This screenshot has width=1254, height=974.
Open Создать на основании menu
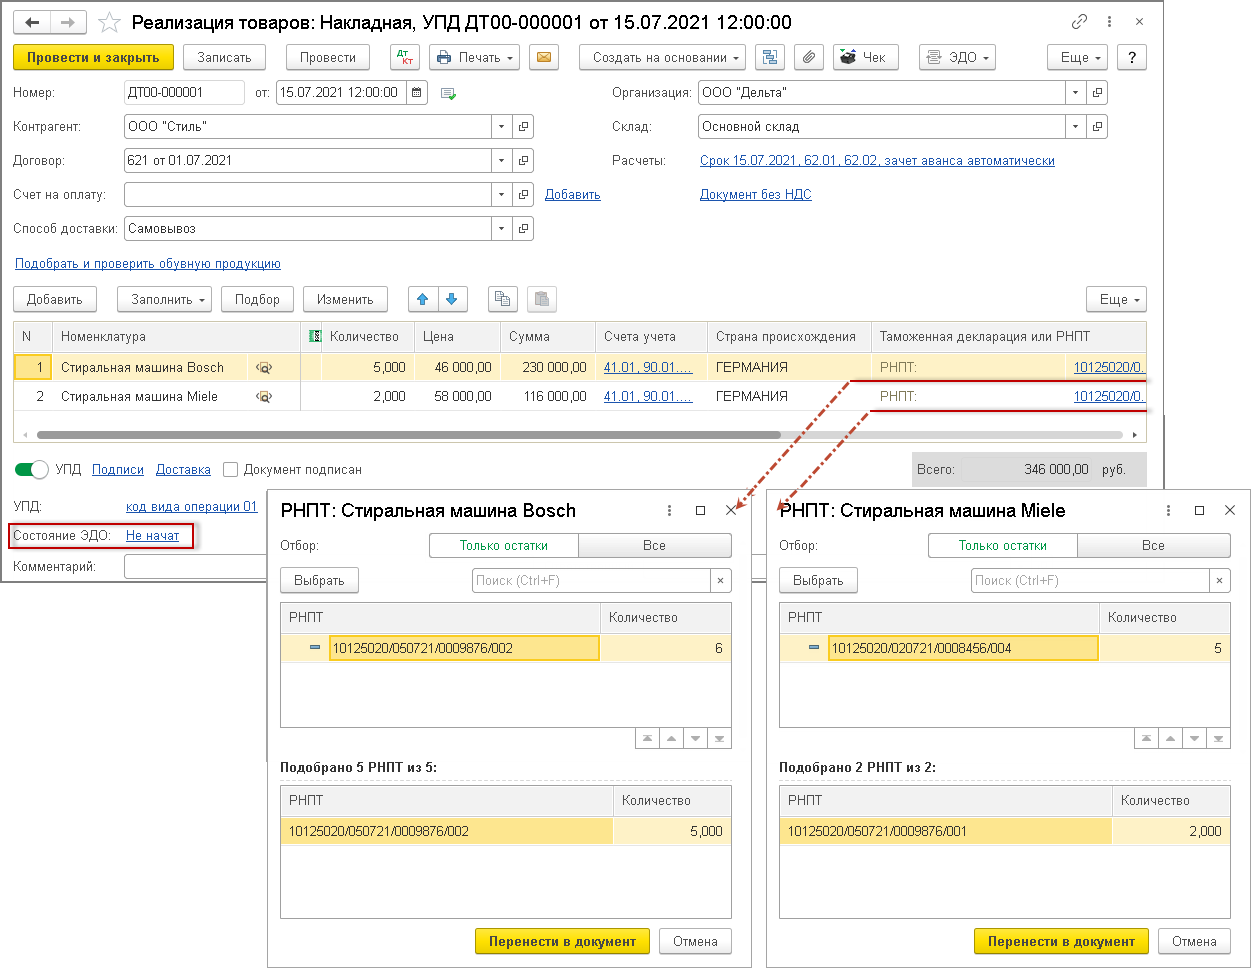coord(662,57)
